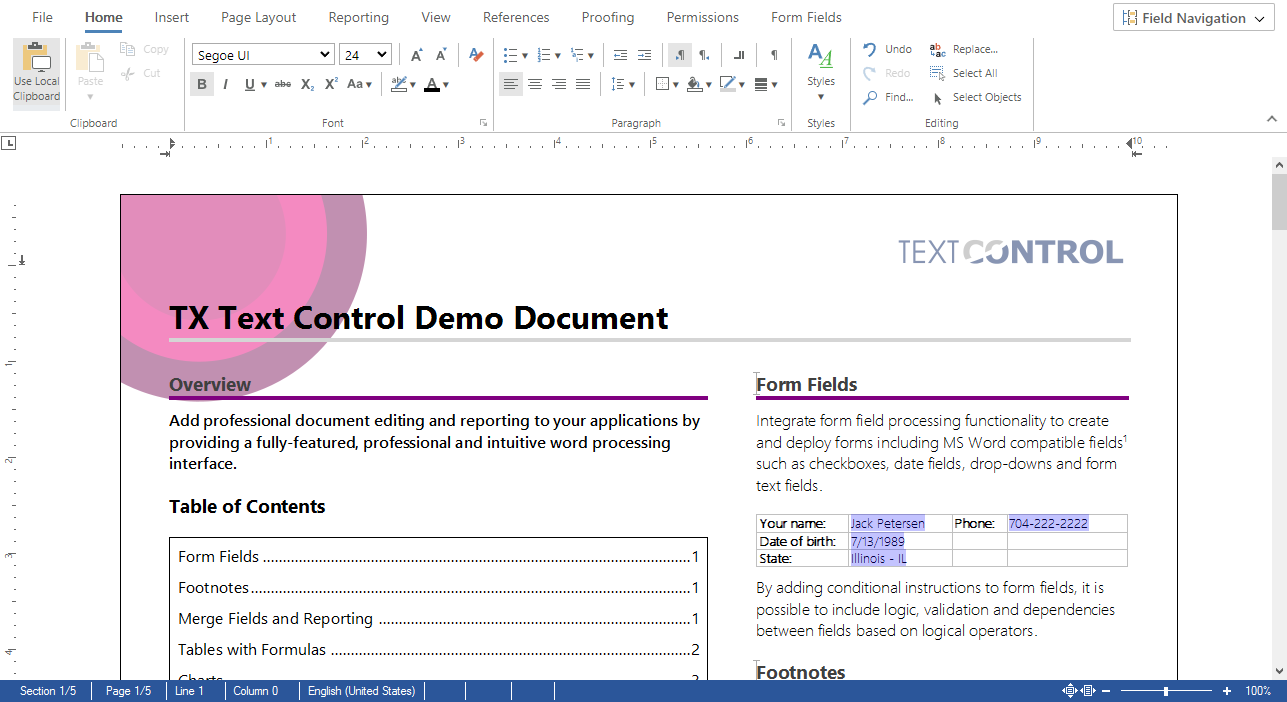Expand the bullet list dropdown

click(x=524, y=55)
